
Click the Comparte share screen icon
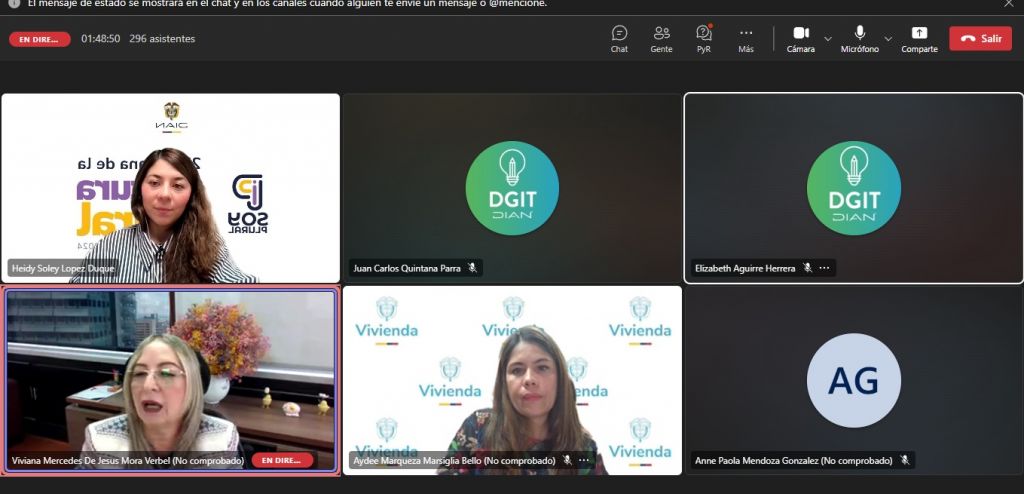click(x=919, y=39)
